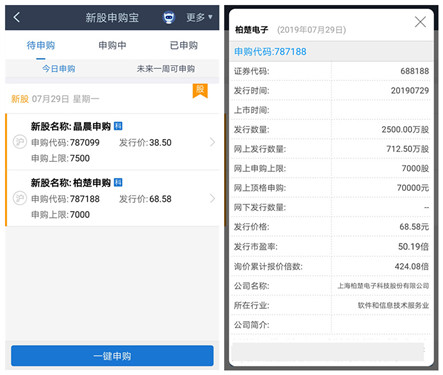The image size is (443, 375).
Task: Click the 上市时间 label
Action: click(251, 110)
